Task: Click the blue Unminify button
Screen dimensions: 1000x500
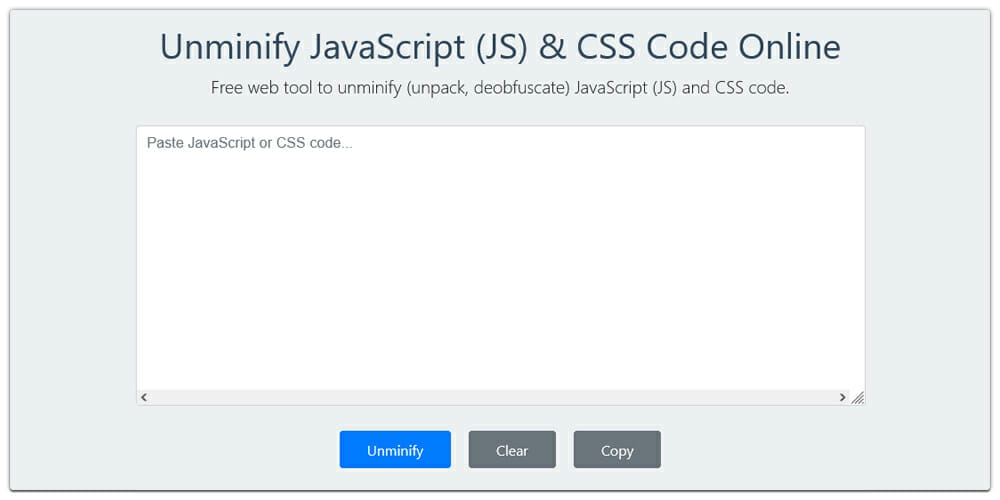Action: tap(395, 450)
